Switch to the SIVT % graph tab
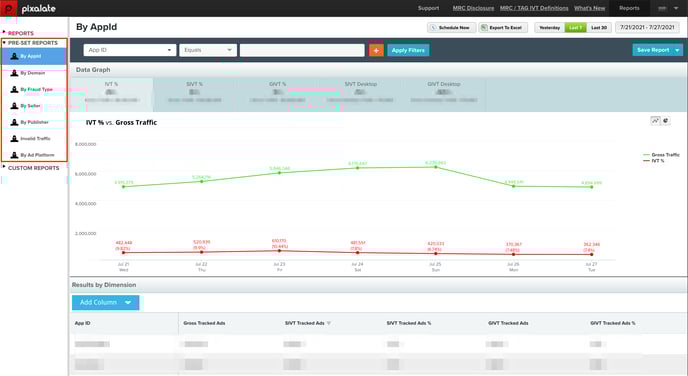 pos(194,94)
